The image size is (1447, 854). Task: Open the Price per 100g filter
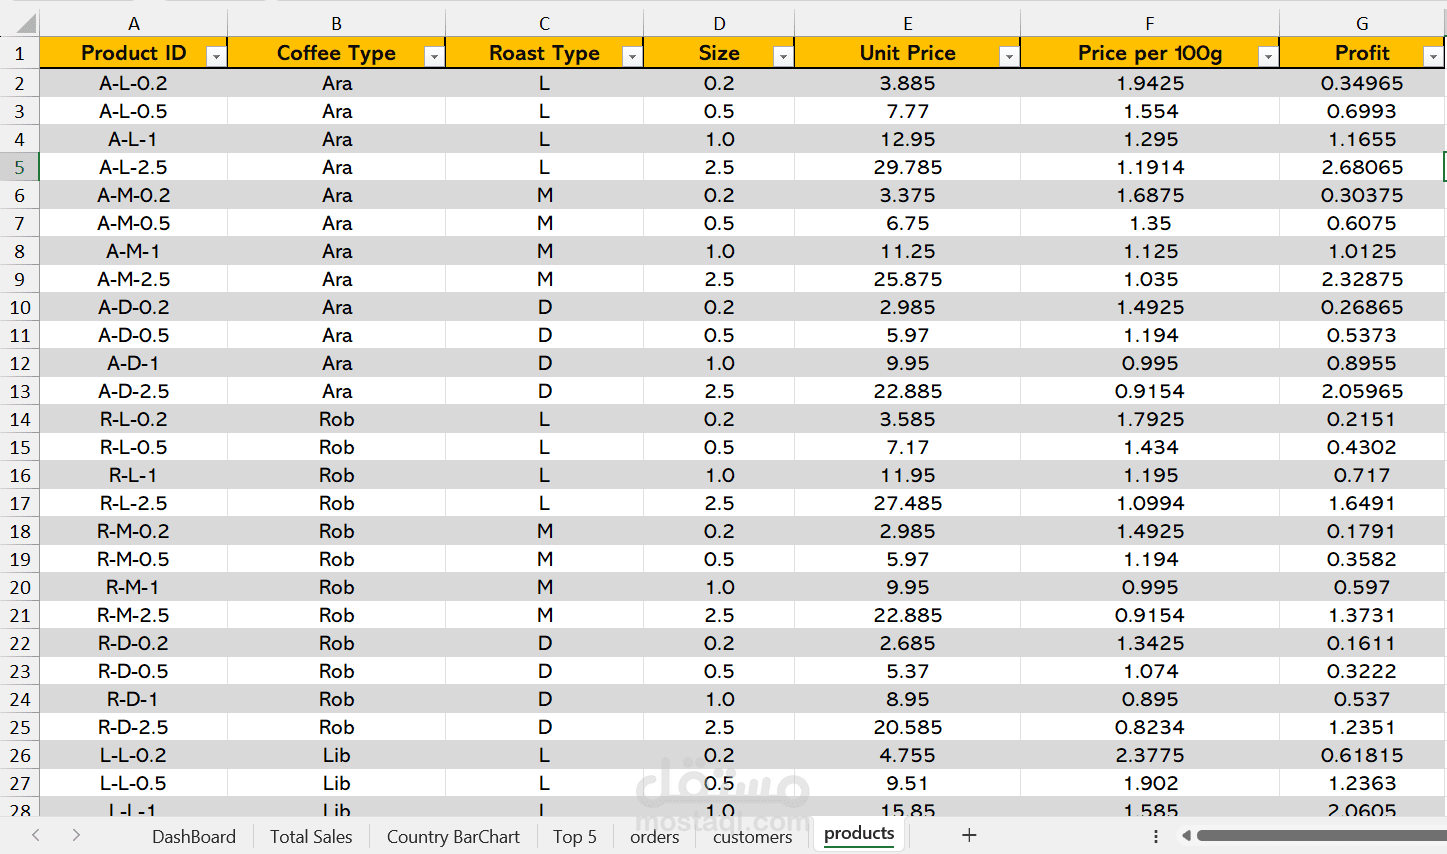1267,57
